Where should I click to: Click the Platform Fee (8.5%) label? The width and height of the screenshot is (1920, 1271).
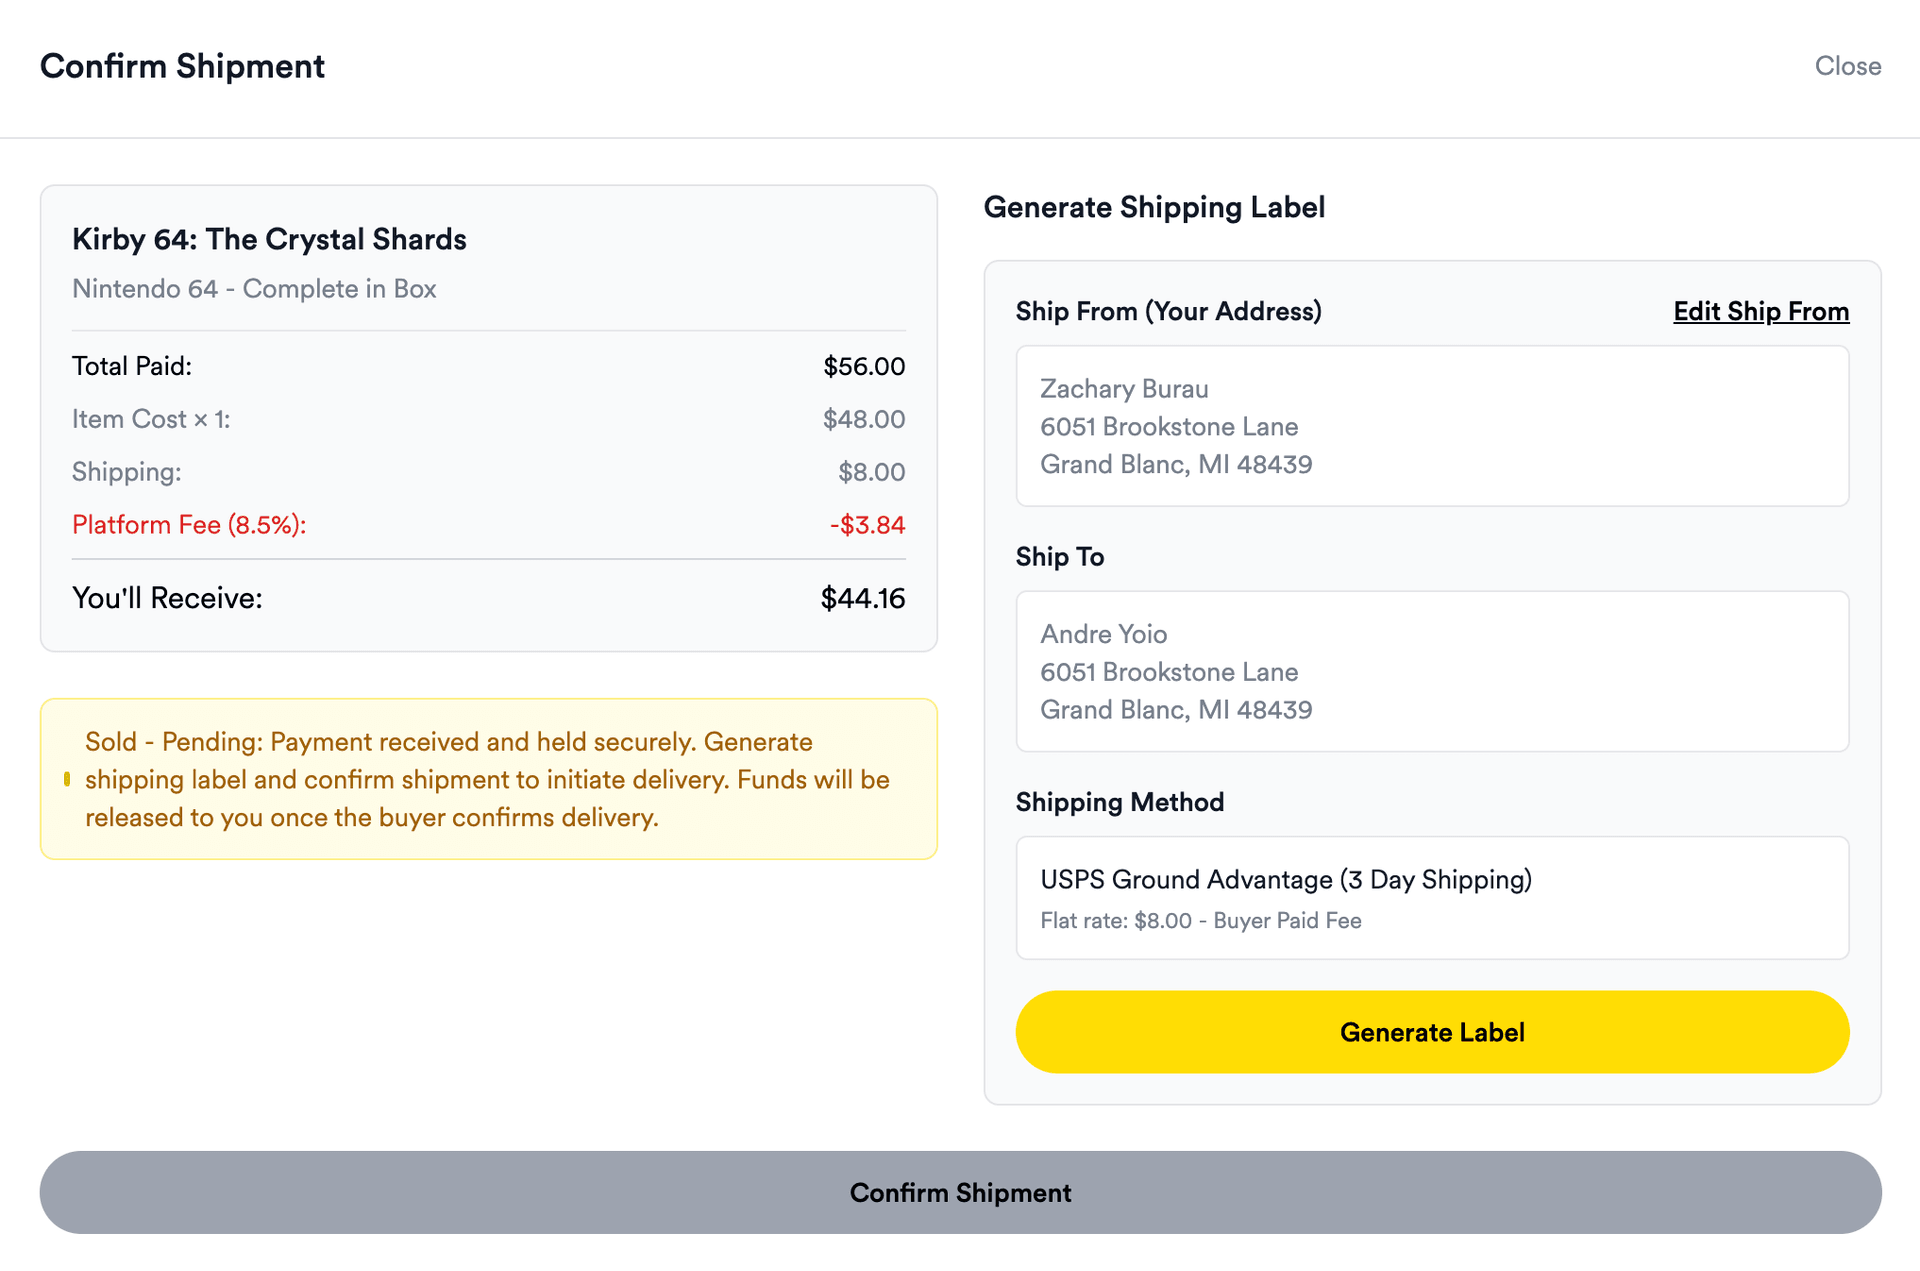point(189,525)
